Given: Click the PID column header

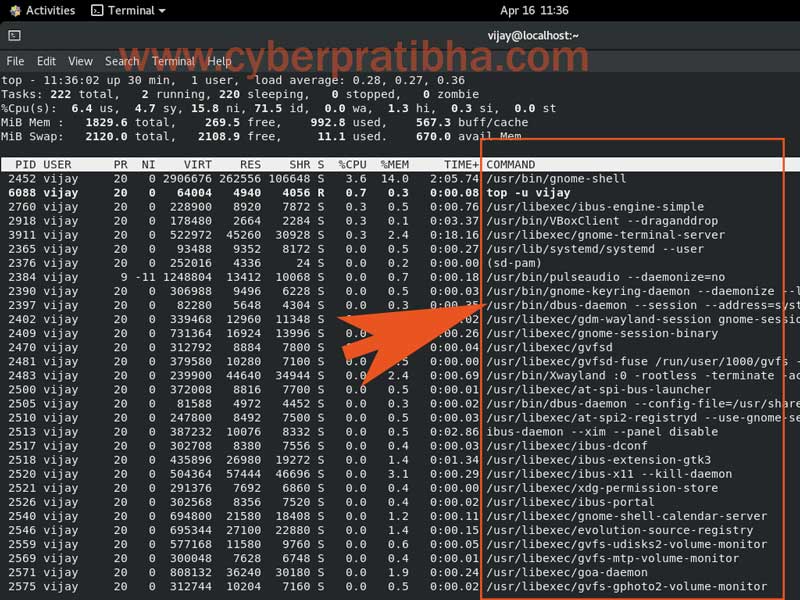Looking at the screenshot, I should pos(26,164).
